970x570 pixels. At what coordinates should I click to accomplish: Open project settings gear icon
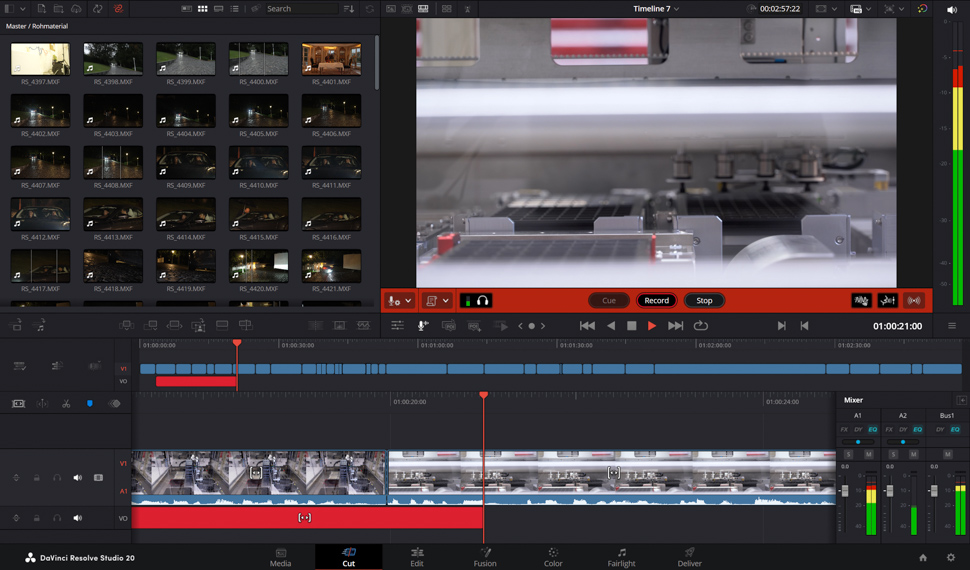951,558
